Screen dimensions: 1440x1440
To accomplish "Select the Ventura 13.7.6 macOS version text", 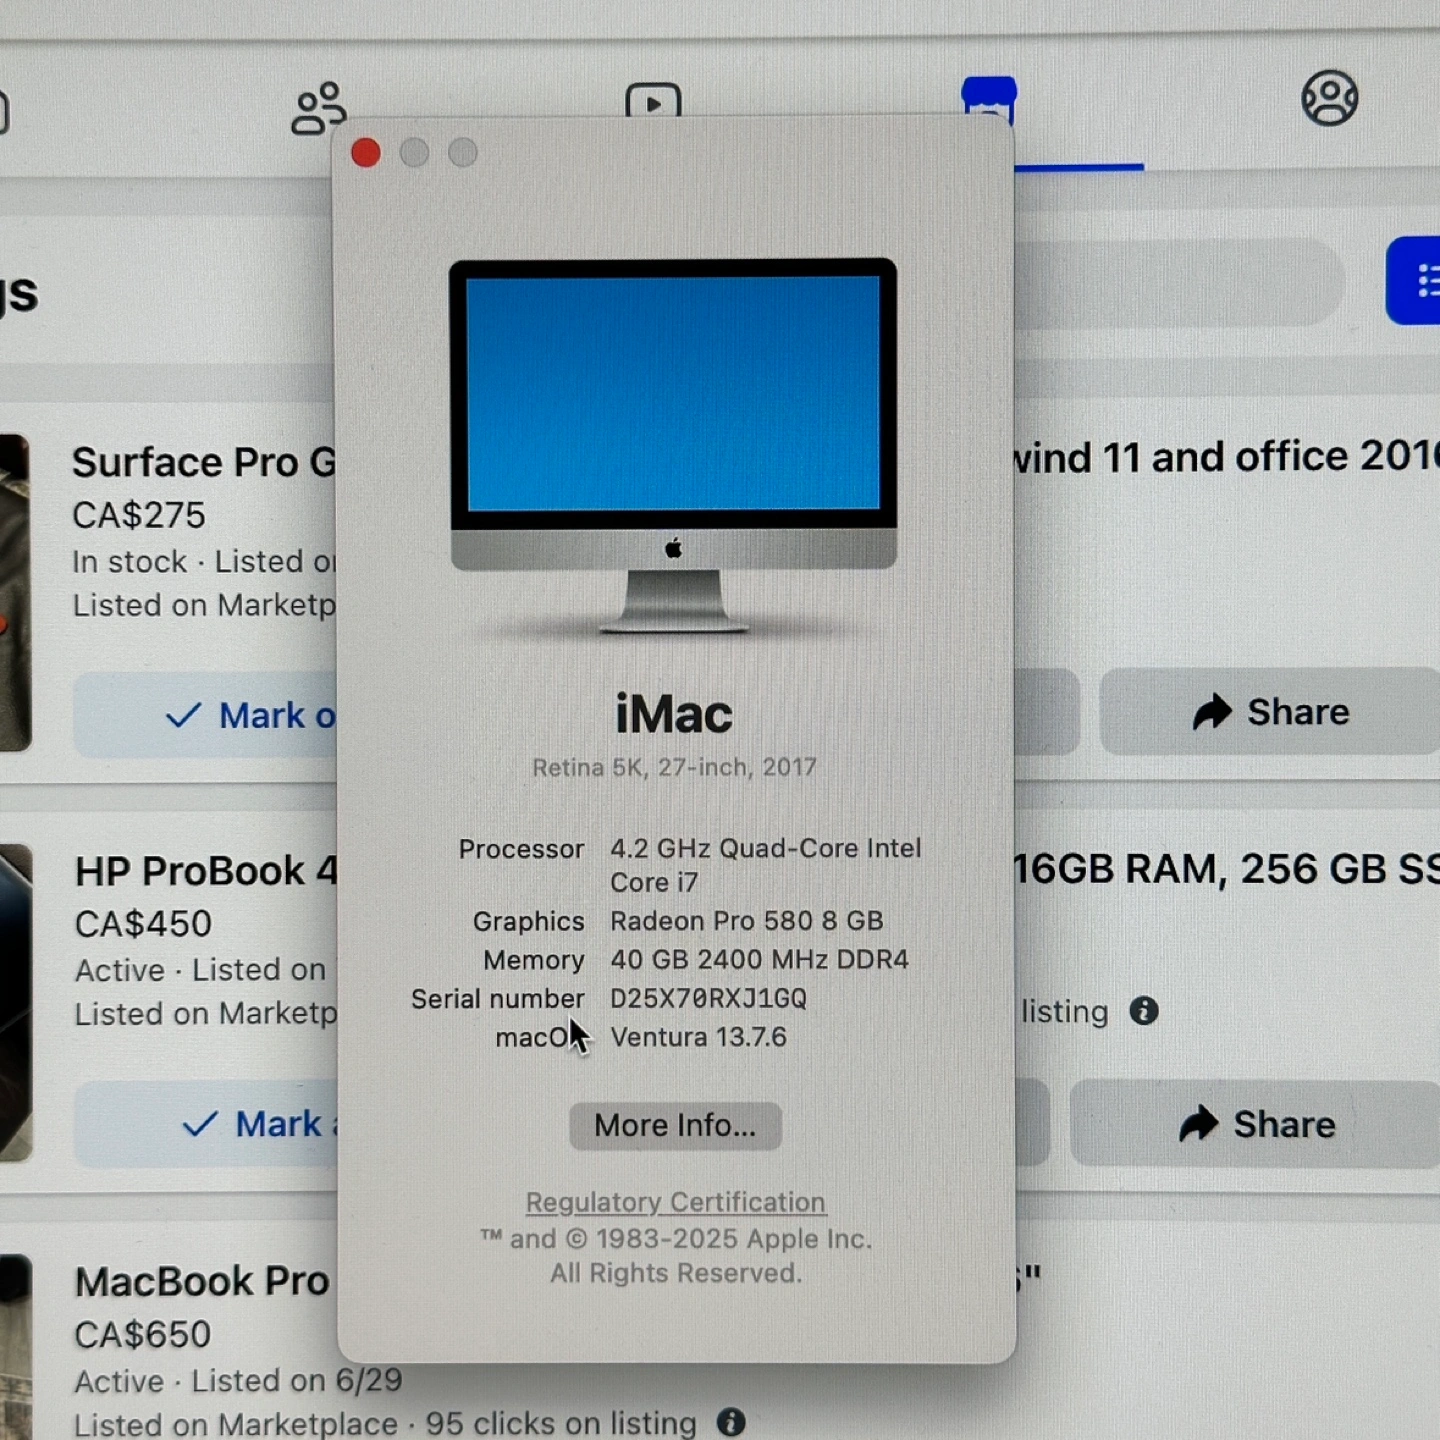I will click(x=698, y=1037).
